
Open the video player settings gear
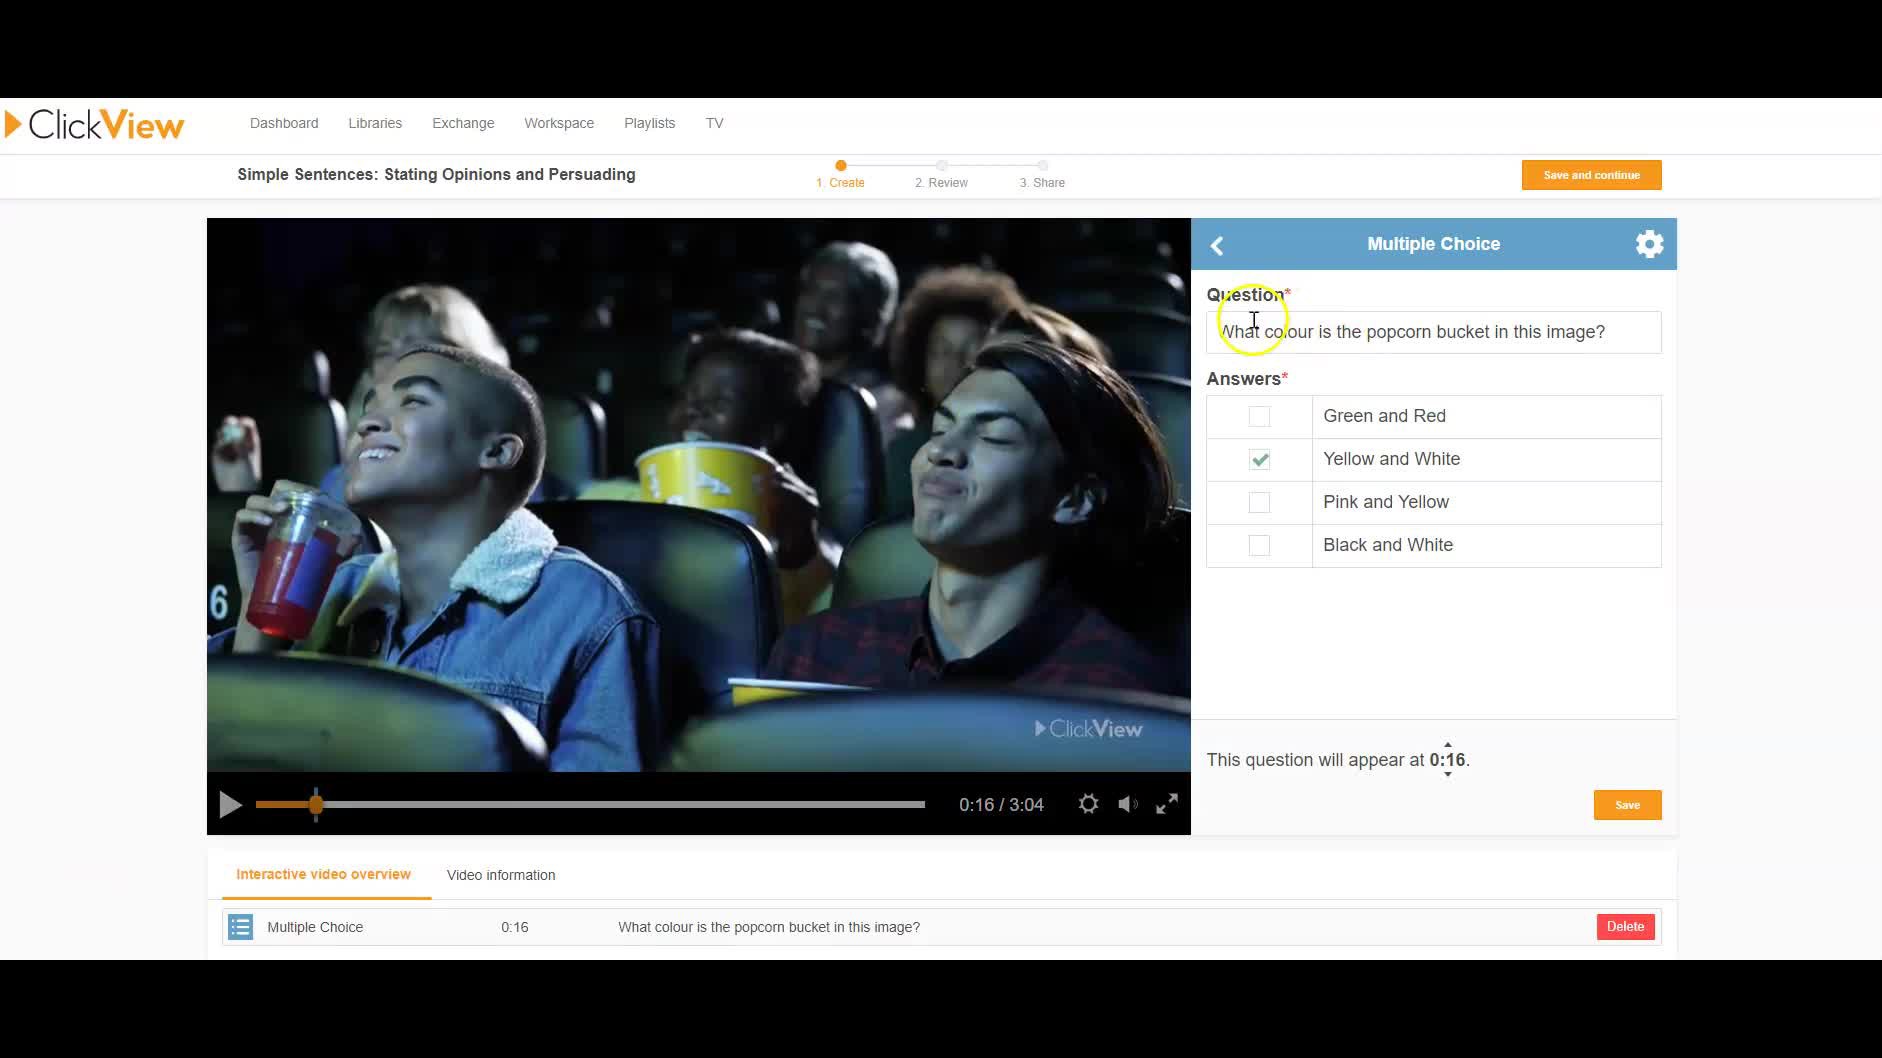[1088, 803]
